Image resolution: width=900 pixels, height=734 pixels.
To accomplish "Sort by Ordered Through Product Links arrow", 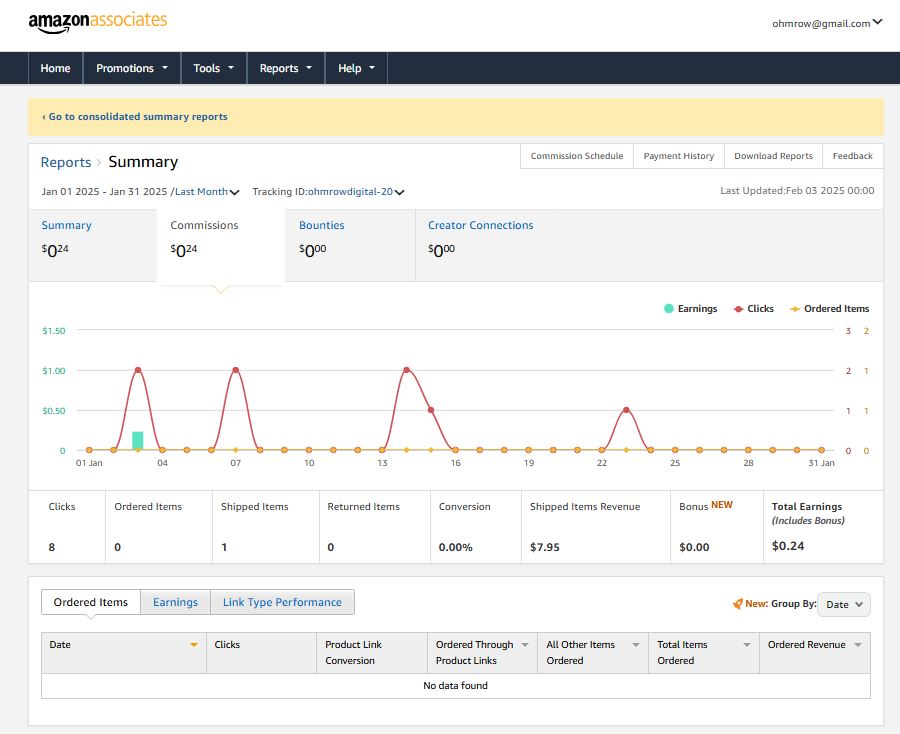I will (525, 645).
